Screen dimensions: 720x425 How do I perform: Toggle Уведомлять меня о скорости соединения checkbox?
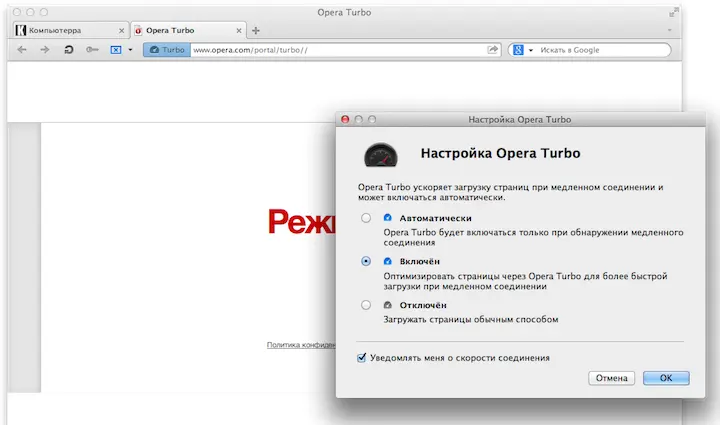click(362, 357)
